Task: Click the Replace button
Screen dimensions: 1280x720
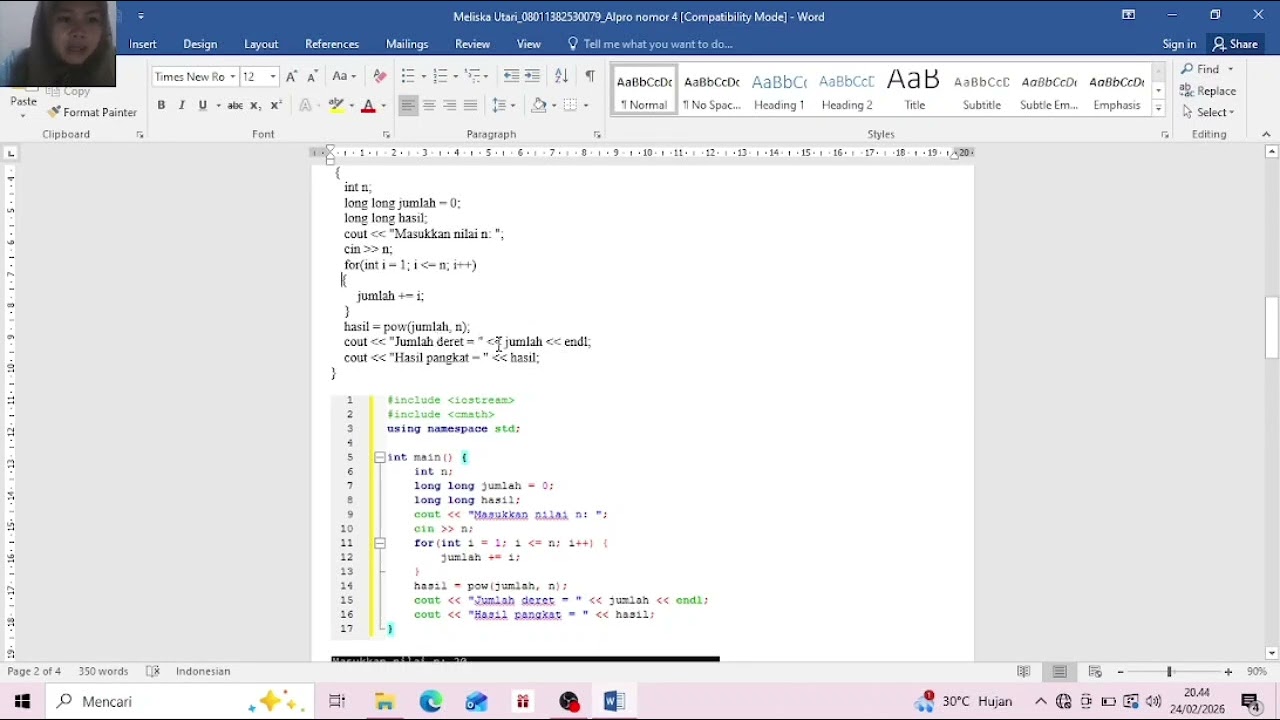Action: coord(1209,91)
